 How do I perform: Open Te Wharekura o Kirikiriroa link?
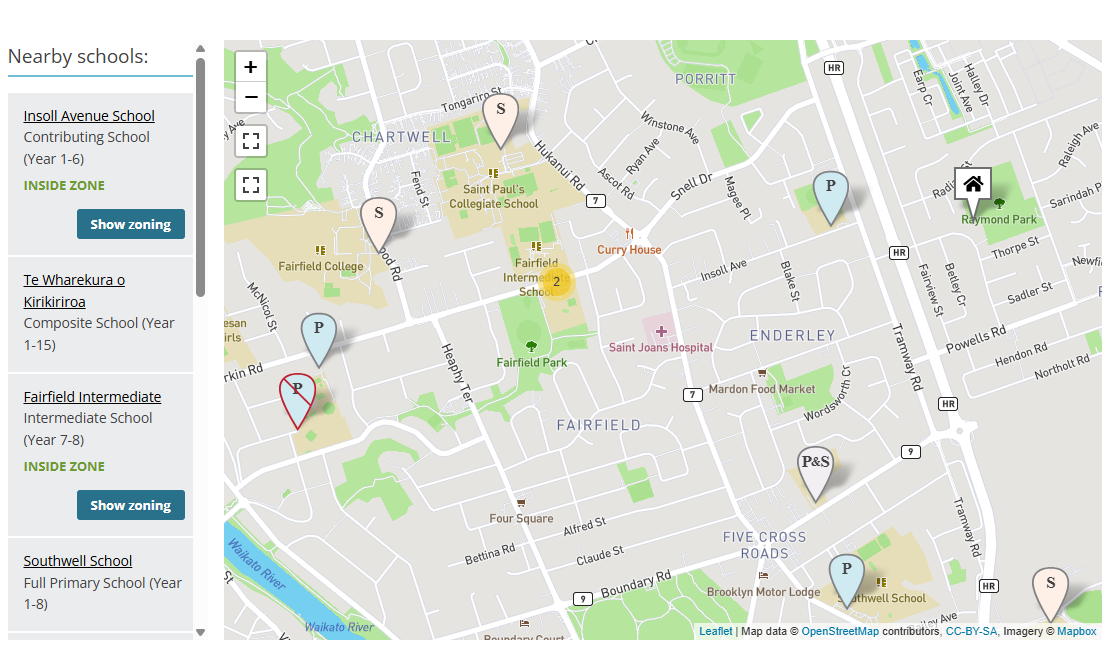click(74, 291)
